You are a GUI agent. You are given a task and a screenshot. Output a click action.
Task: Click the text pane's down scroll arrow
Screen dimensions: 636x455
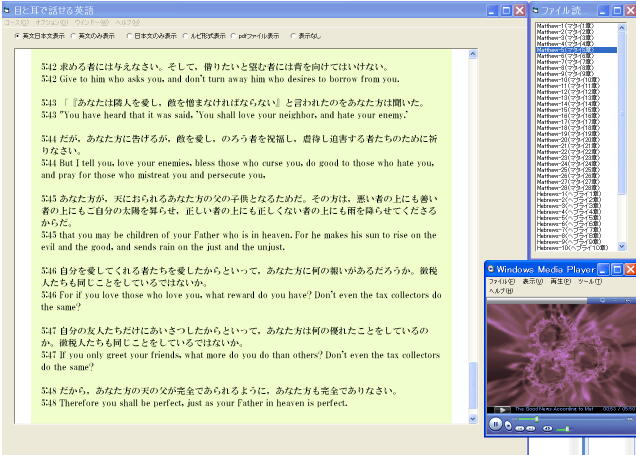(x=473, y=419)
